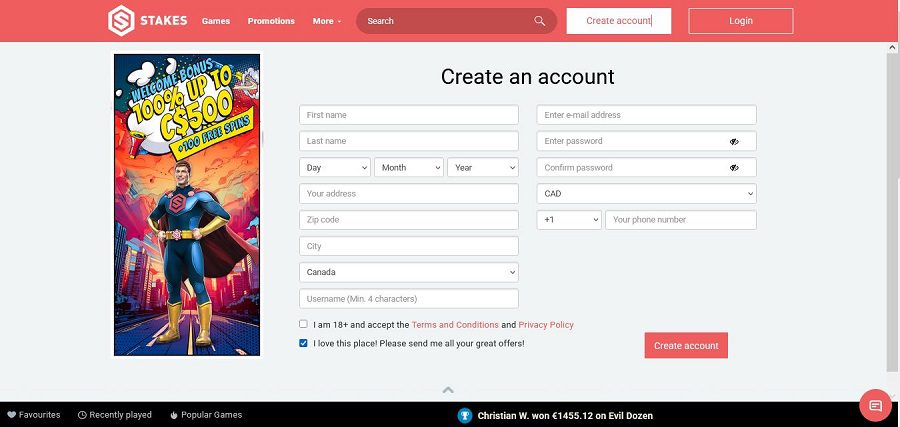Focus the Enter password field
Screen dimensions: 900x427
[x=646, y=141]
